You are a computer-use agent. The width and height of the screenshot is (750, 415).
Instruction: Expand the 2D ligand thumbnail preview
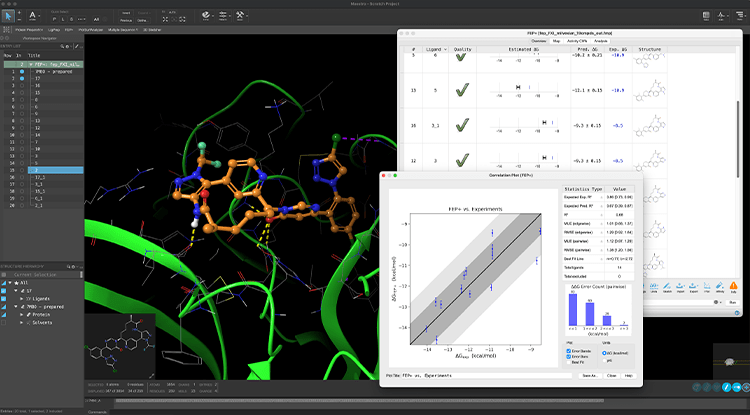[x=152, y=376]
